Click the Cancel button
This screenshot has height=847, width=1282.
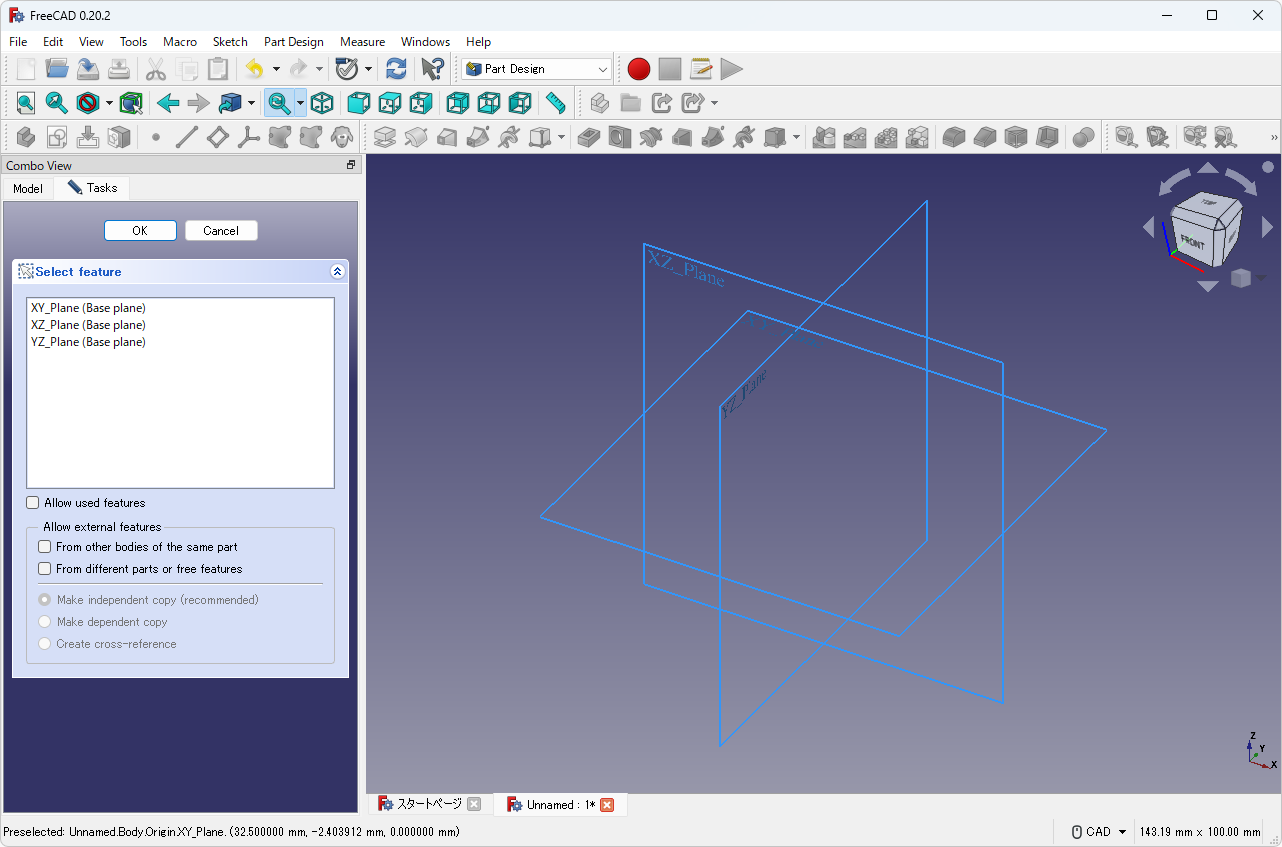[221, 231]
